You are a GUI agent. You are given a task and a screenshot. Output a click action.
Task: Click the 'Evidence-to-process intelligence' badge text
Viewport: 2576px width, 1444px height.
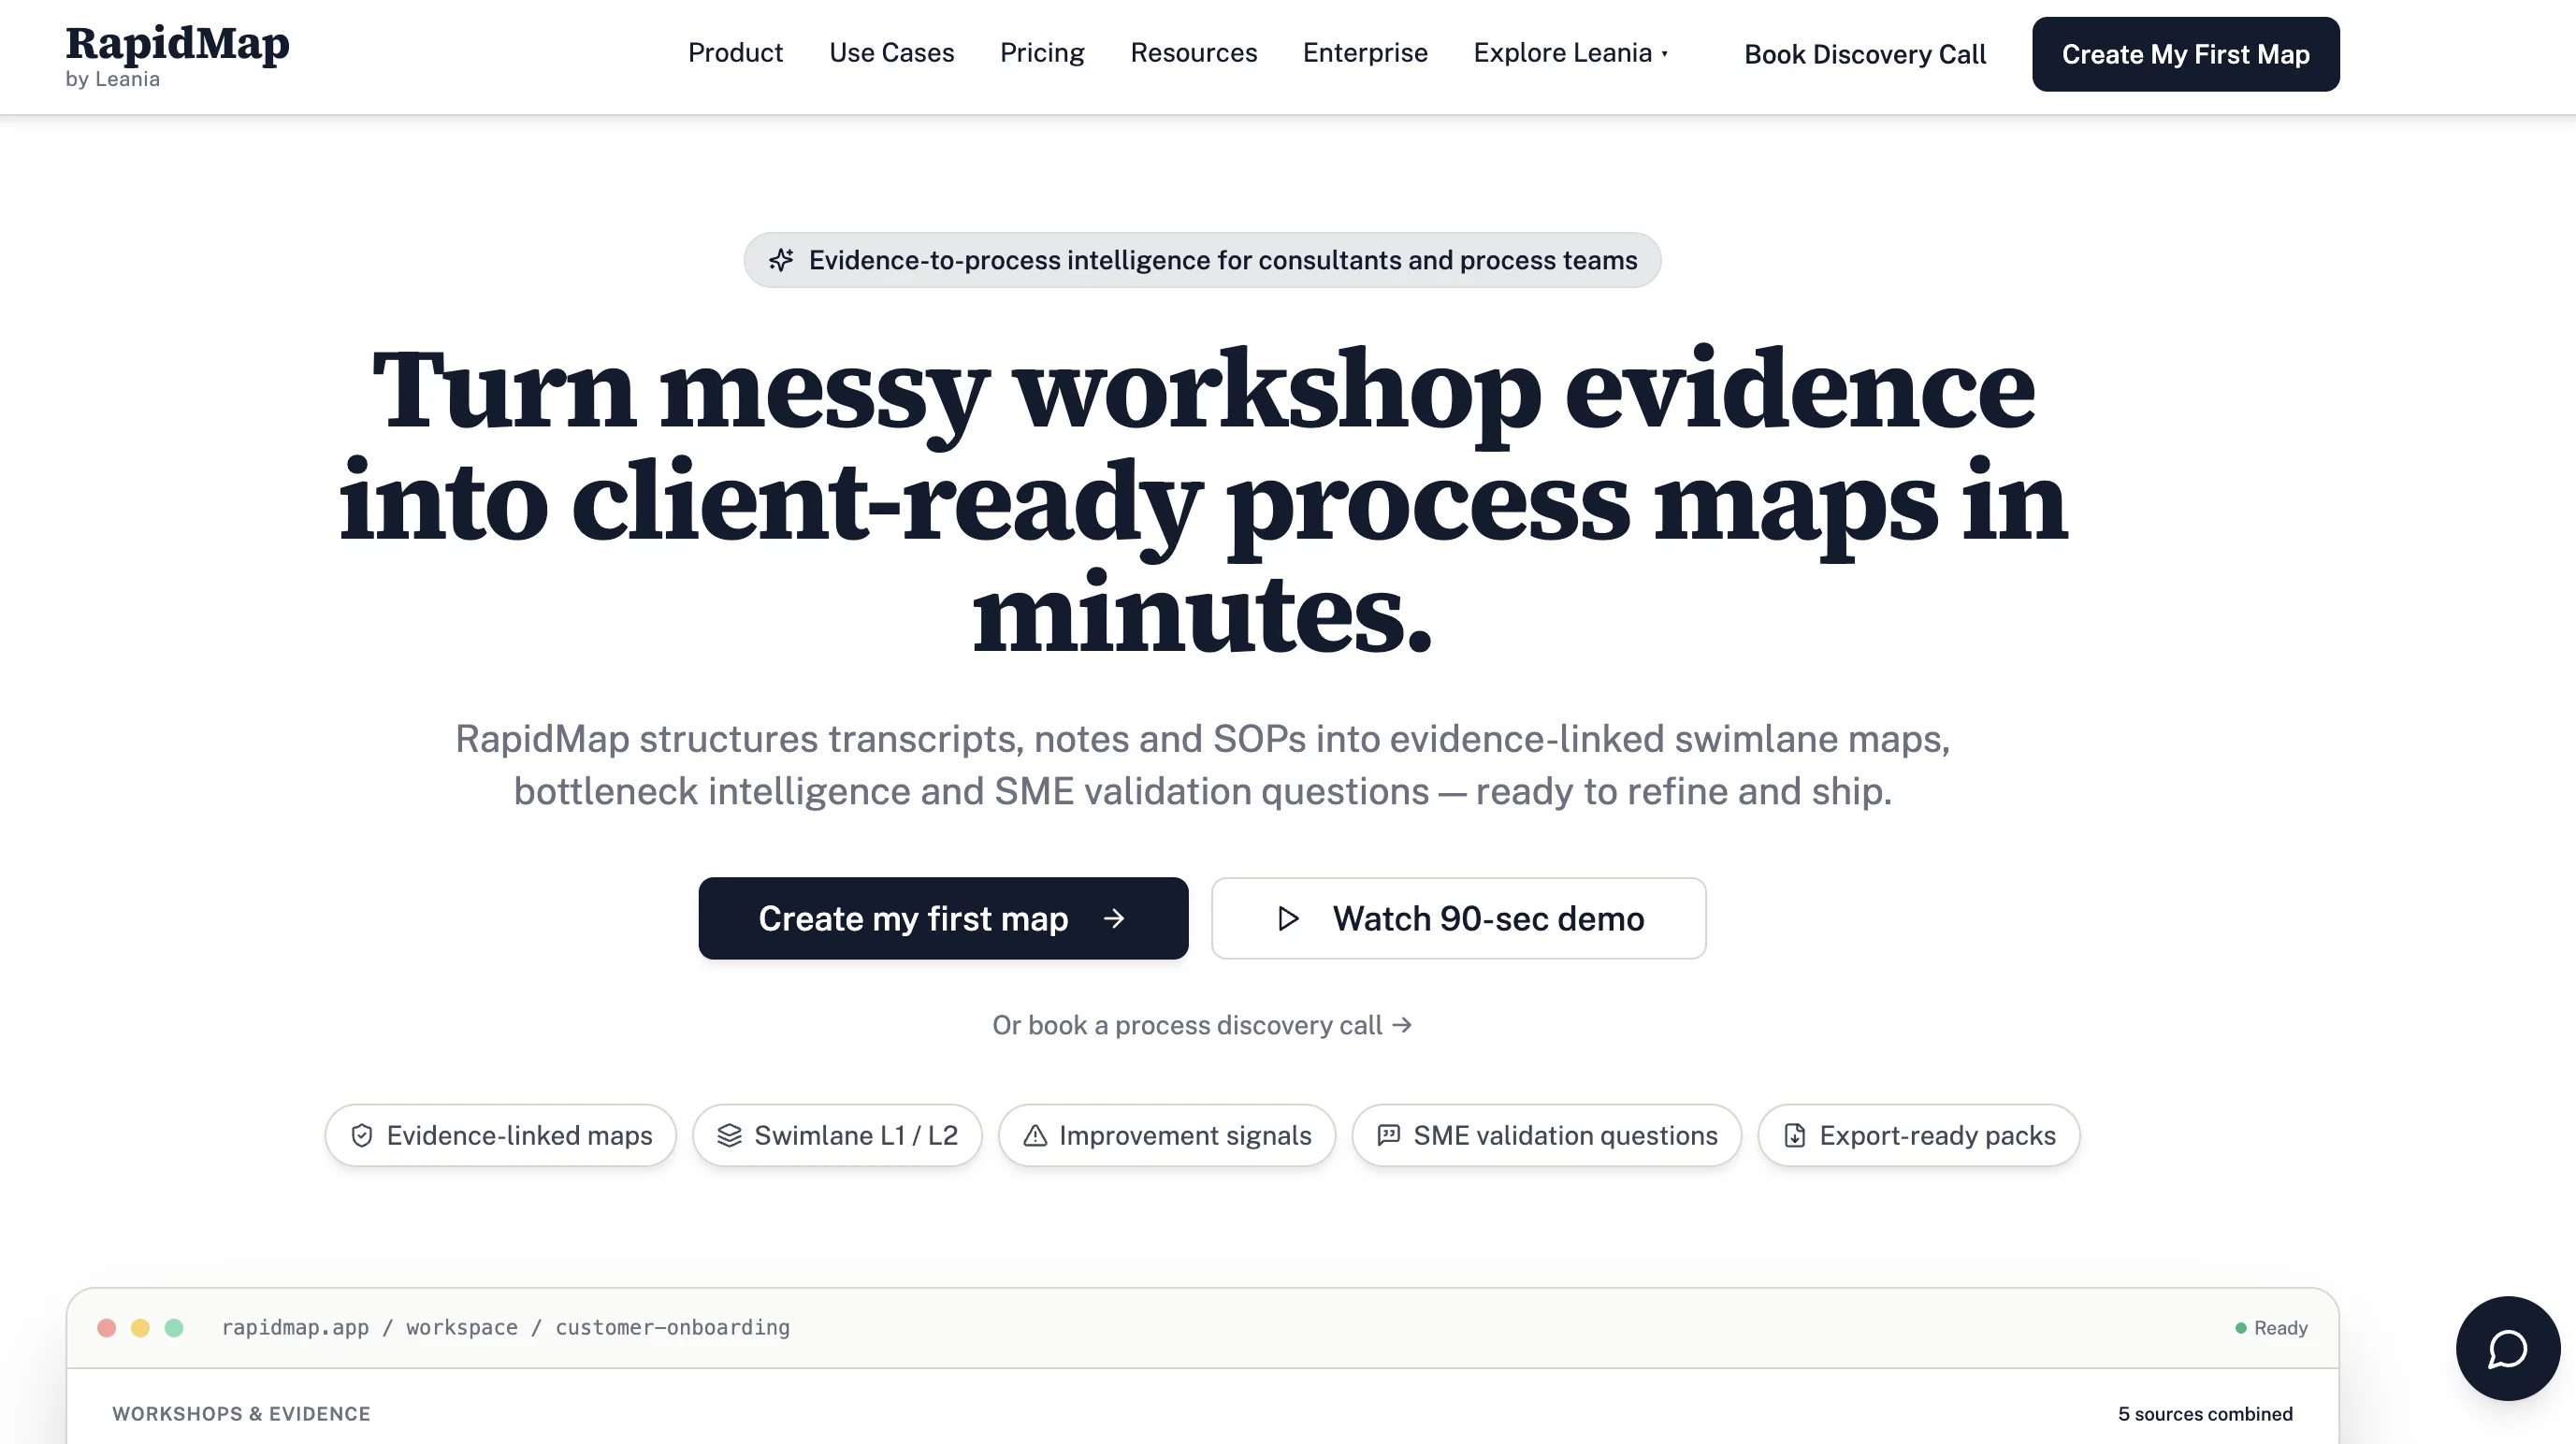pos(1223,260)
